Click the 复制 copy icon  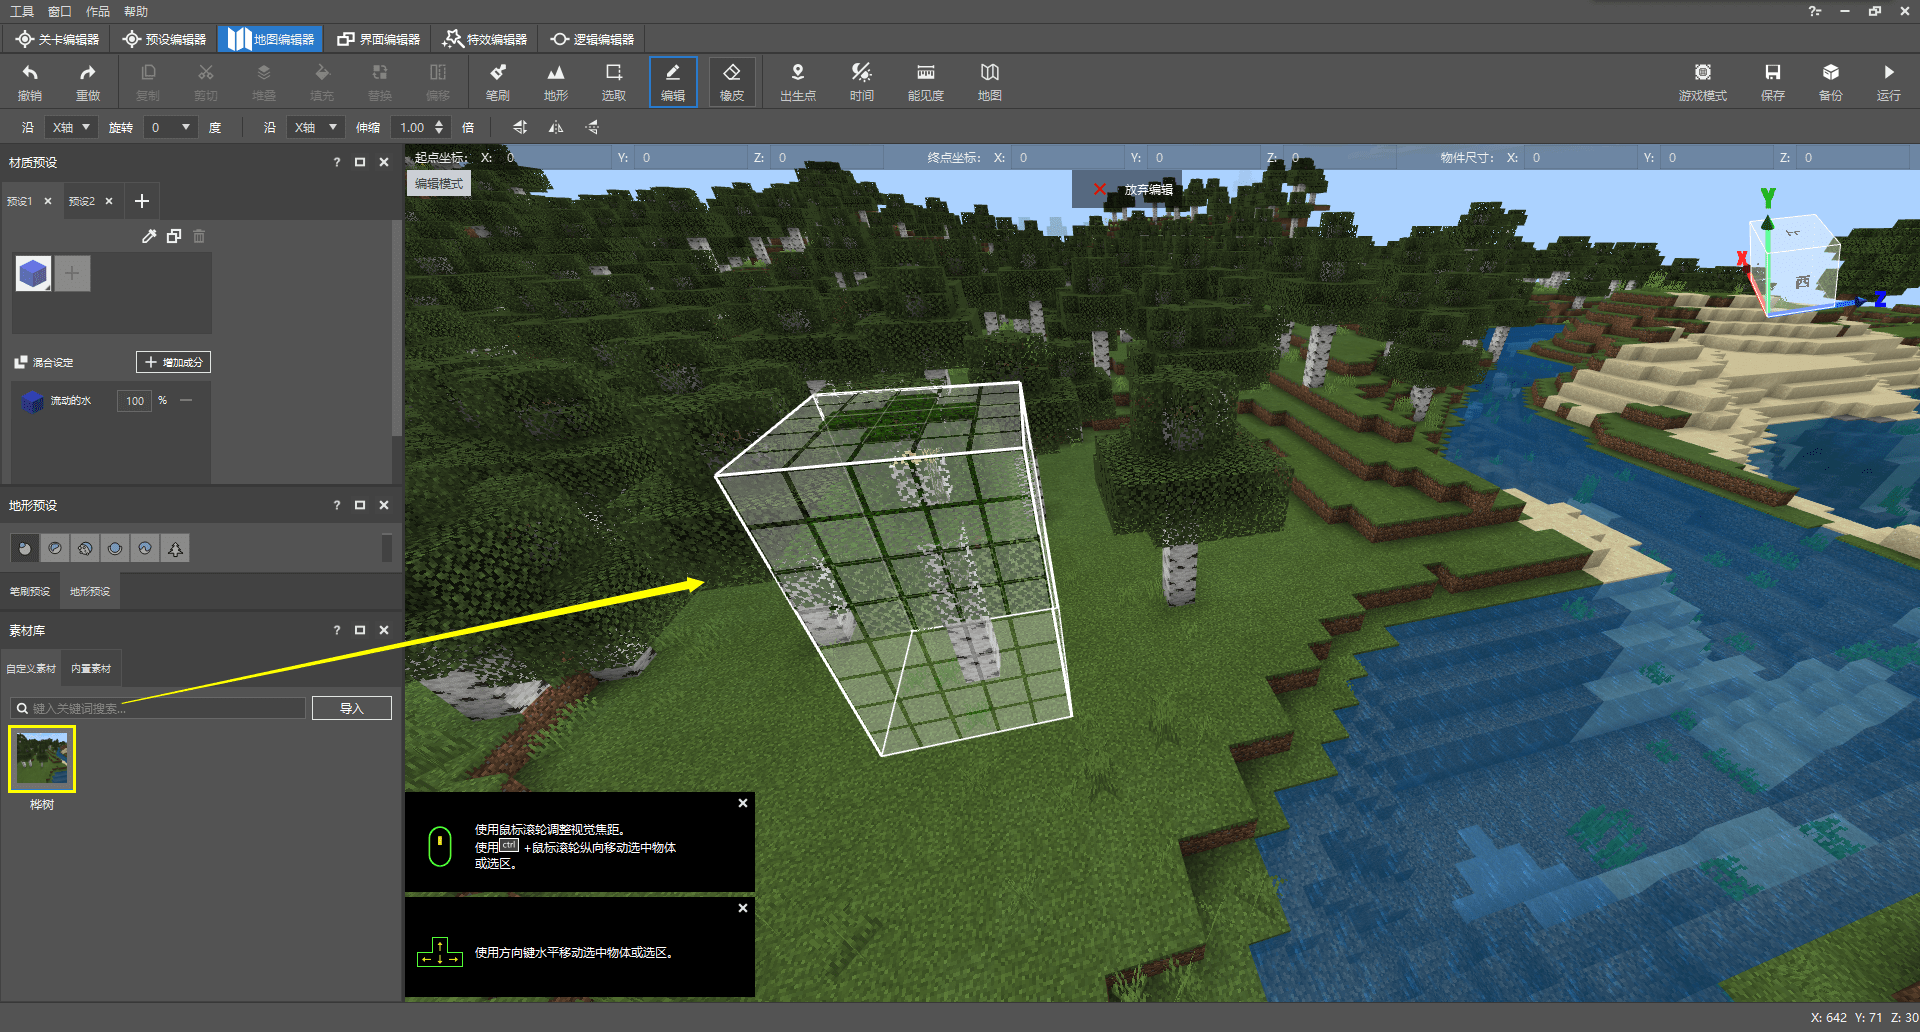pyautogui.click(x=148, y=81)
